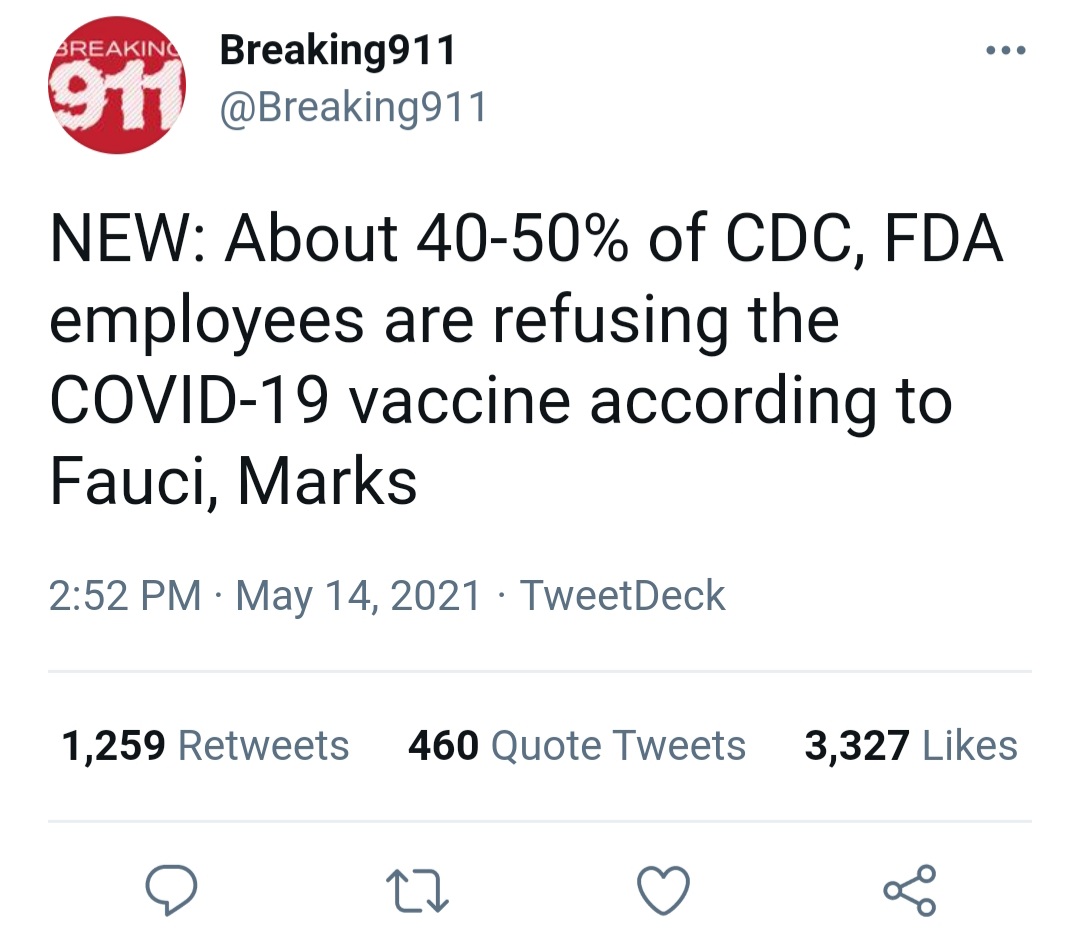Open the May 14, 2021 date link
The image size is (1080, 947).
click(x=357, y=596)
